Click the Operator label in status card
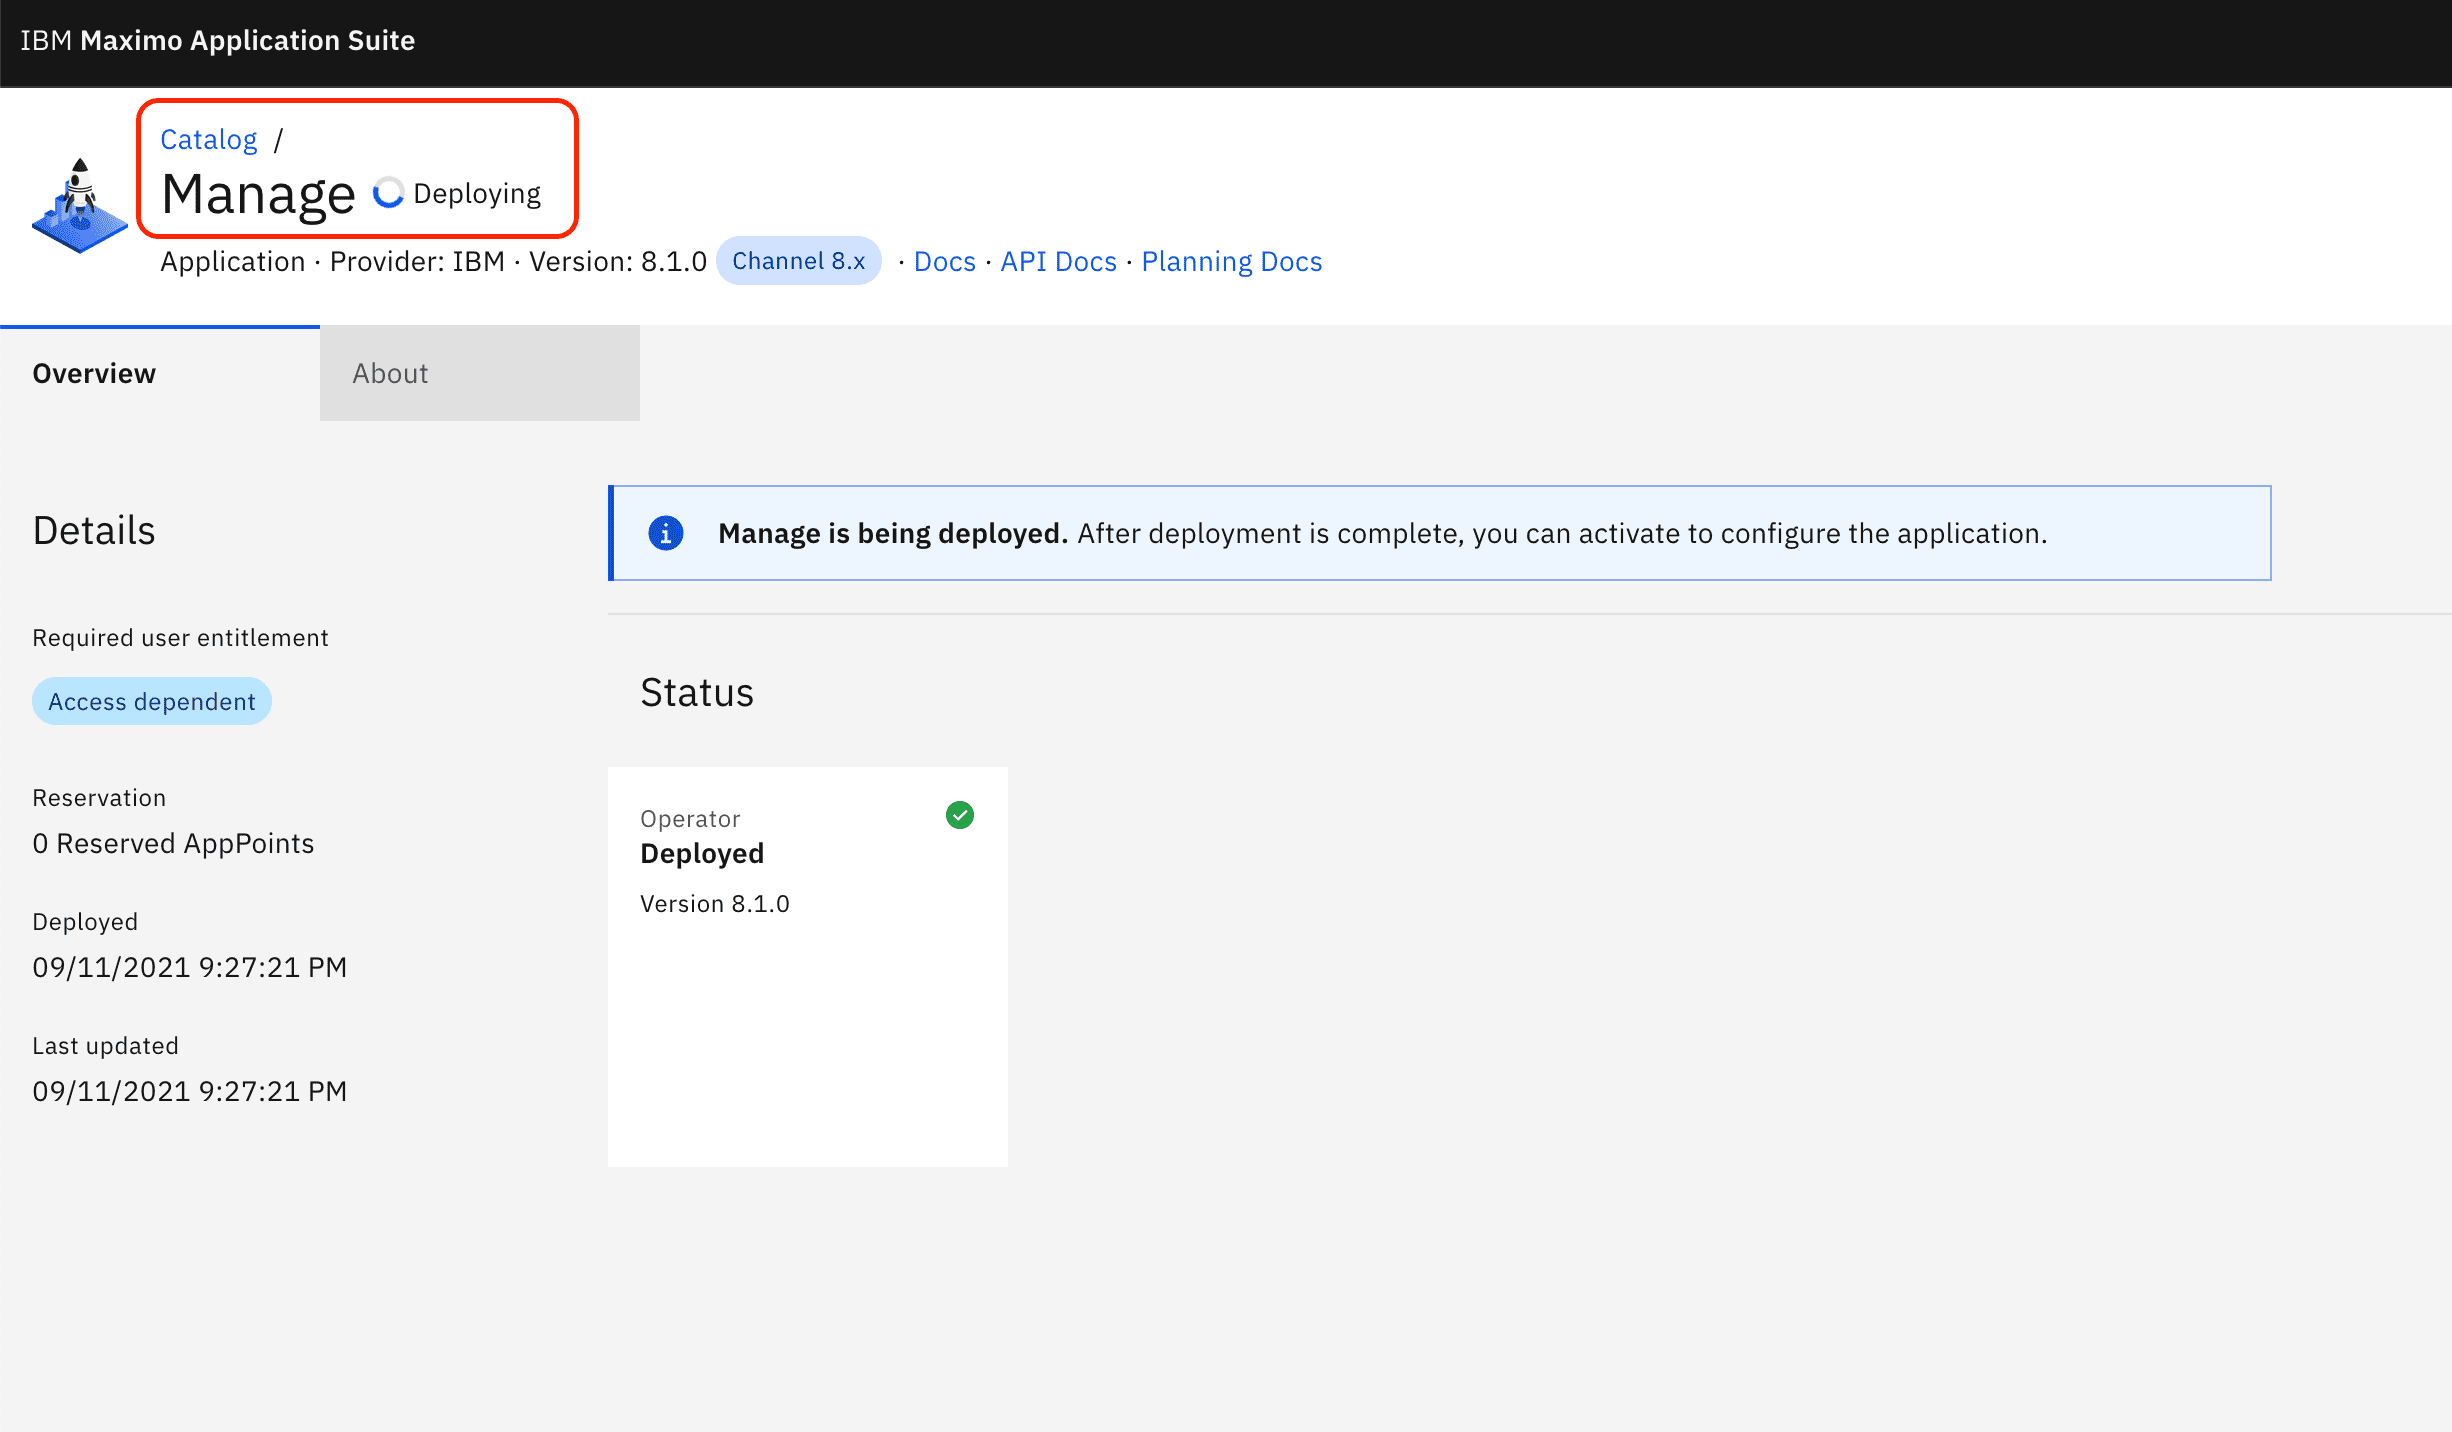This screenshot has height=1432, width=2452. [x=690, y=818]
